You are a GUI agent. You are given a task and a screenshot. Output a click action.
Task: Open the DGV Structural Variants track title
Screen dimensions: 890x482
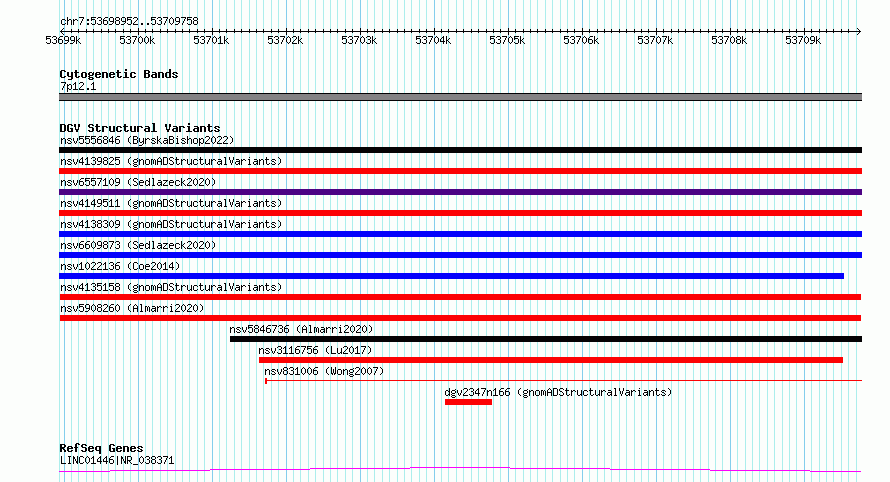(x=140, y=128)
